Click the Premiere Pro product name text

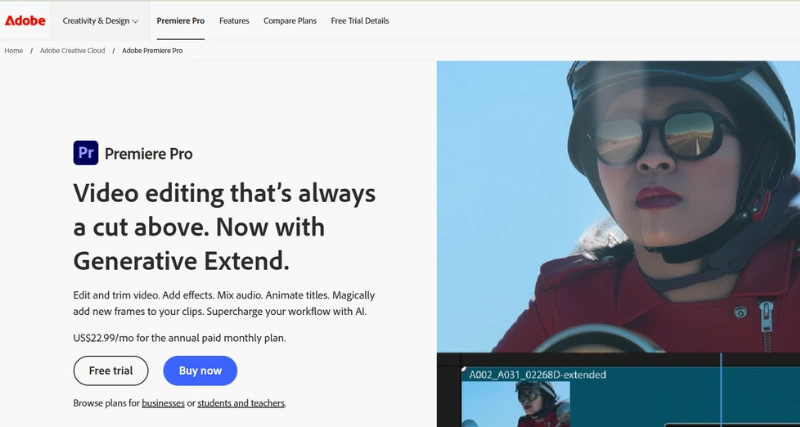click(x=149, y=154)
